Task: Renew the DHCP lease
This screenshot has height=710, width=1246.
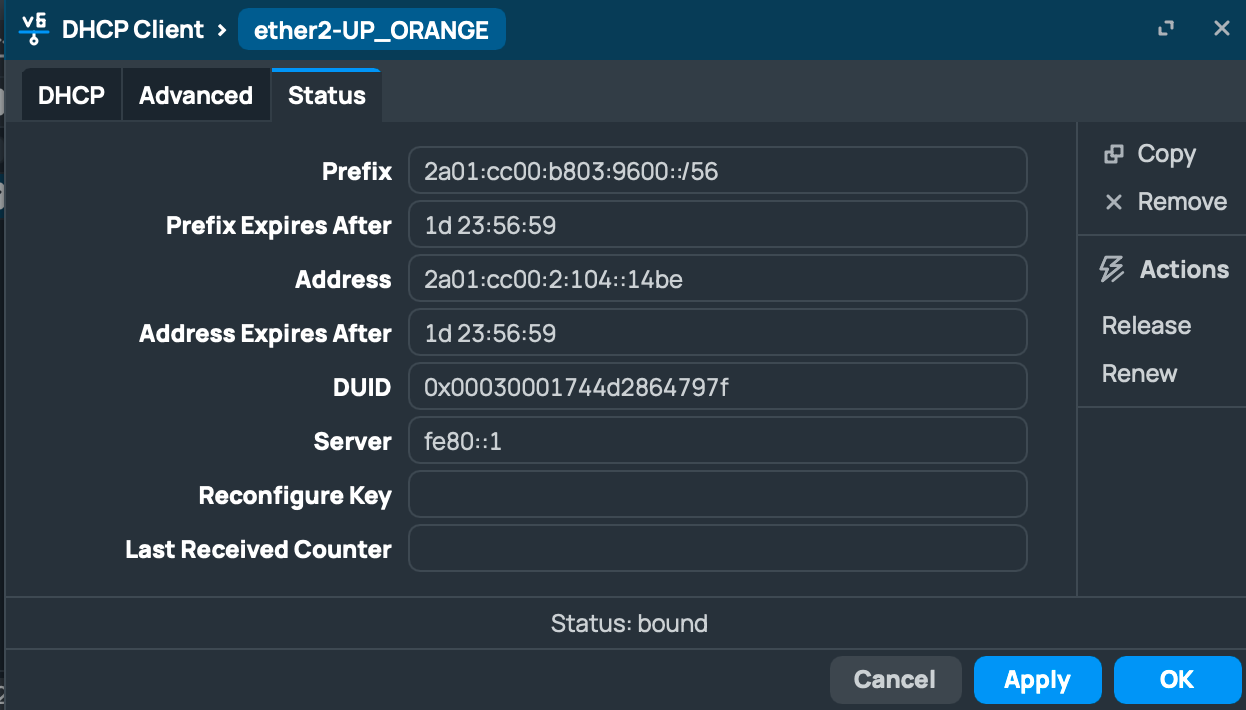Action: tap(1139, 374)
